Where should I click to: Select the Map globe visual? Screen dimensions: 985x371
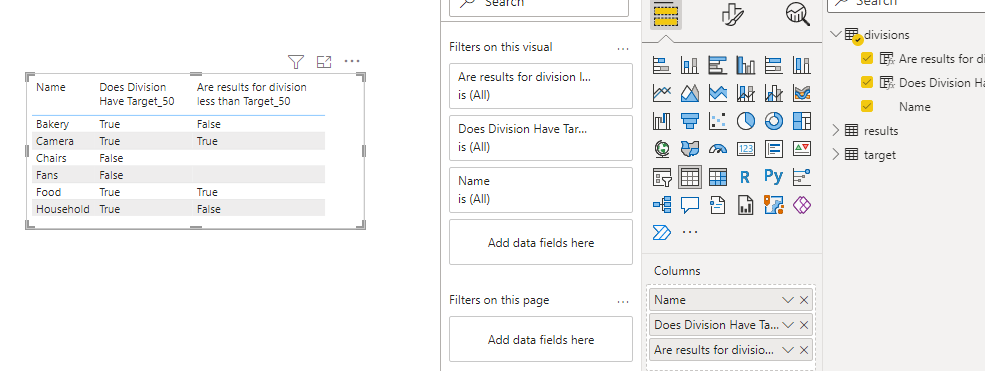(x=661, y=149)
